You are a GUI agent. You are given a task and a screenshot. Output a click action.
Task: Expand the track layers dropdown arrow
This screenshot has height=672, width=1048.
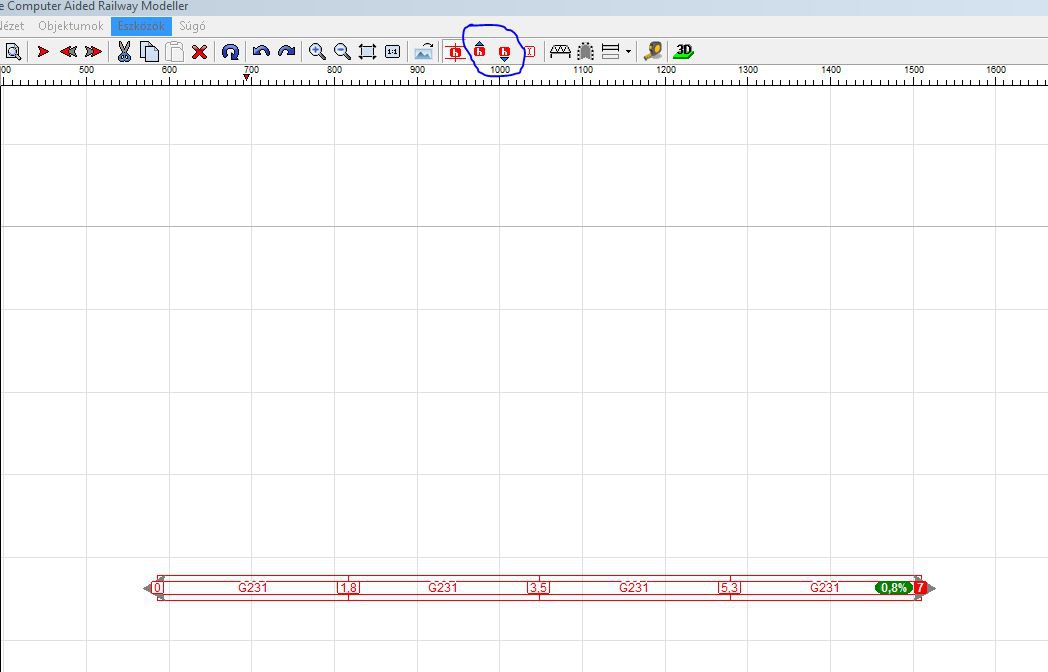click(628, 51)
